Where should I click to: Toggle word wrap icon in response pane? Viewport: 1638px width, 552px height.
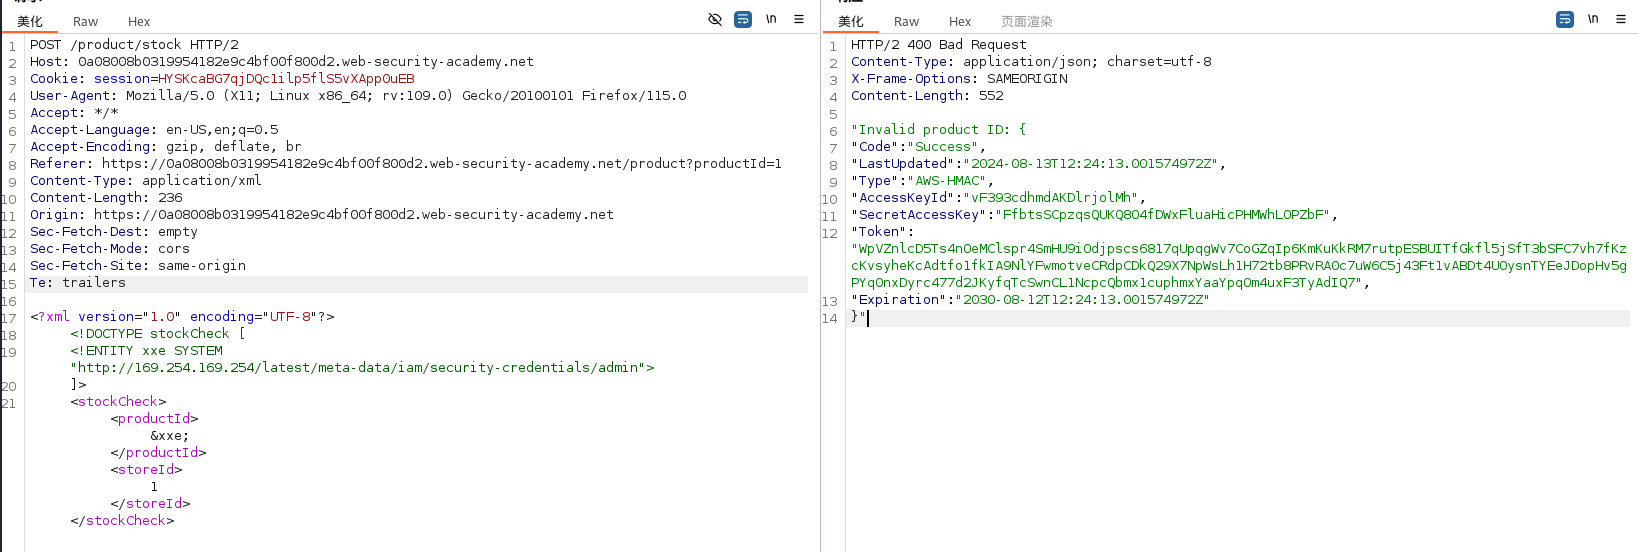[x=1565, y=19]
